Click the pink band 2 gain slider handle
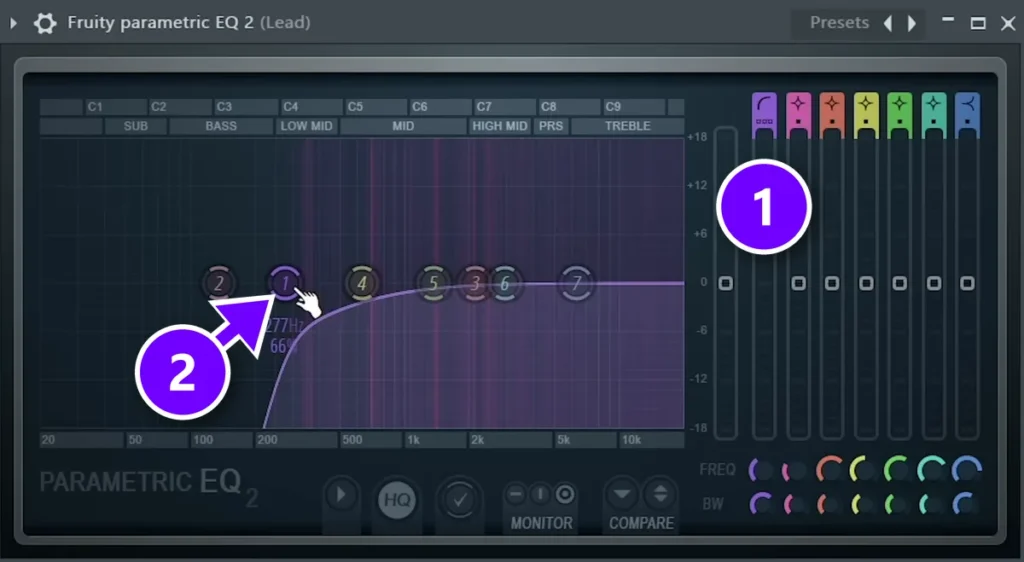 pyautogui.click(x=798, y=283)
